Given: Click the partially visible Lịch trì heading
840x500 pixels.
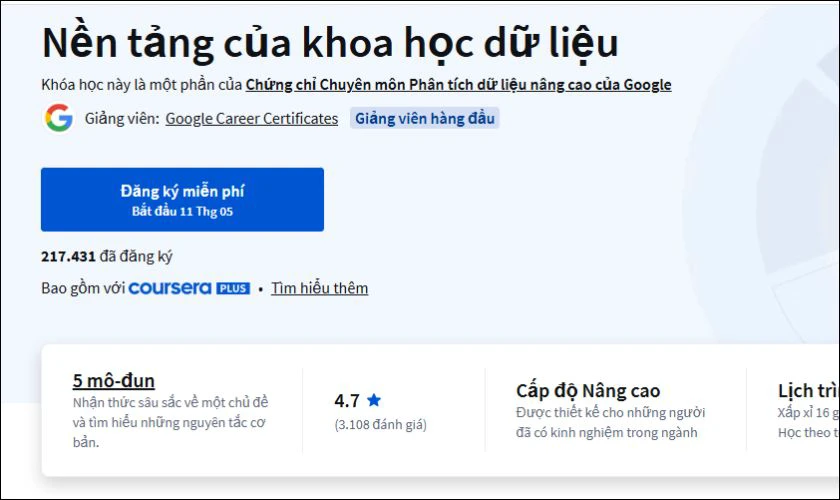Looking at the screenshot, I should click(x=808, y=391).
